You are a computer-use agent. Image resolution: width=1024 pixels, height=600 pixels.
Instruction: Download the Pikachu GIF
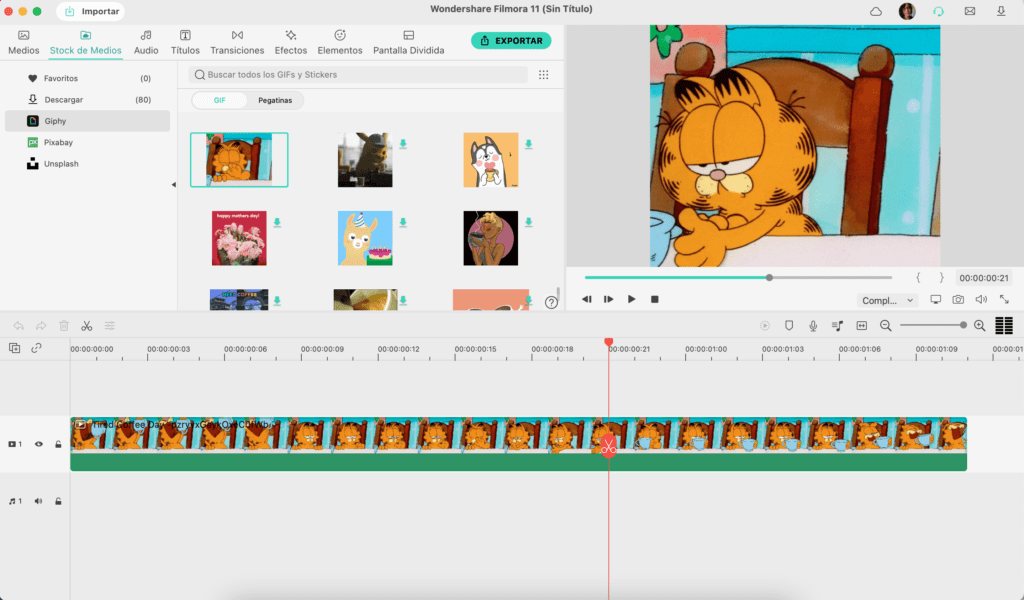403,144
